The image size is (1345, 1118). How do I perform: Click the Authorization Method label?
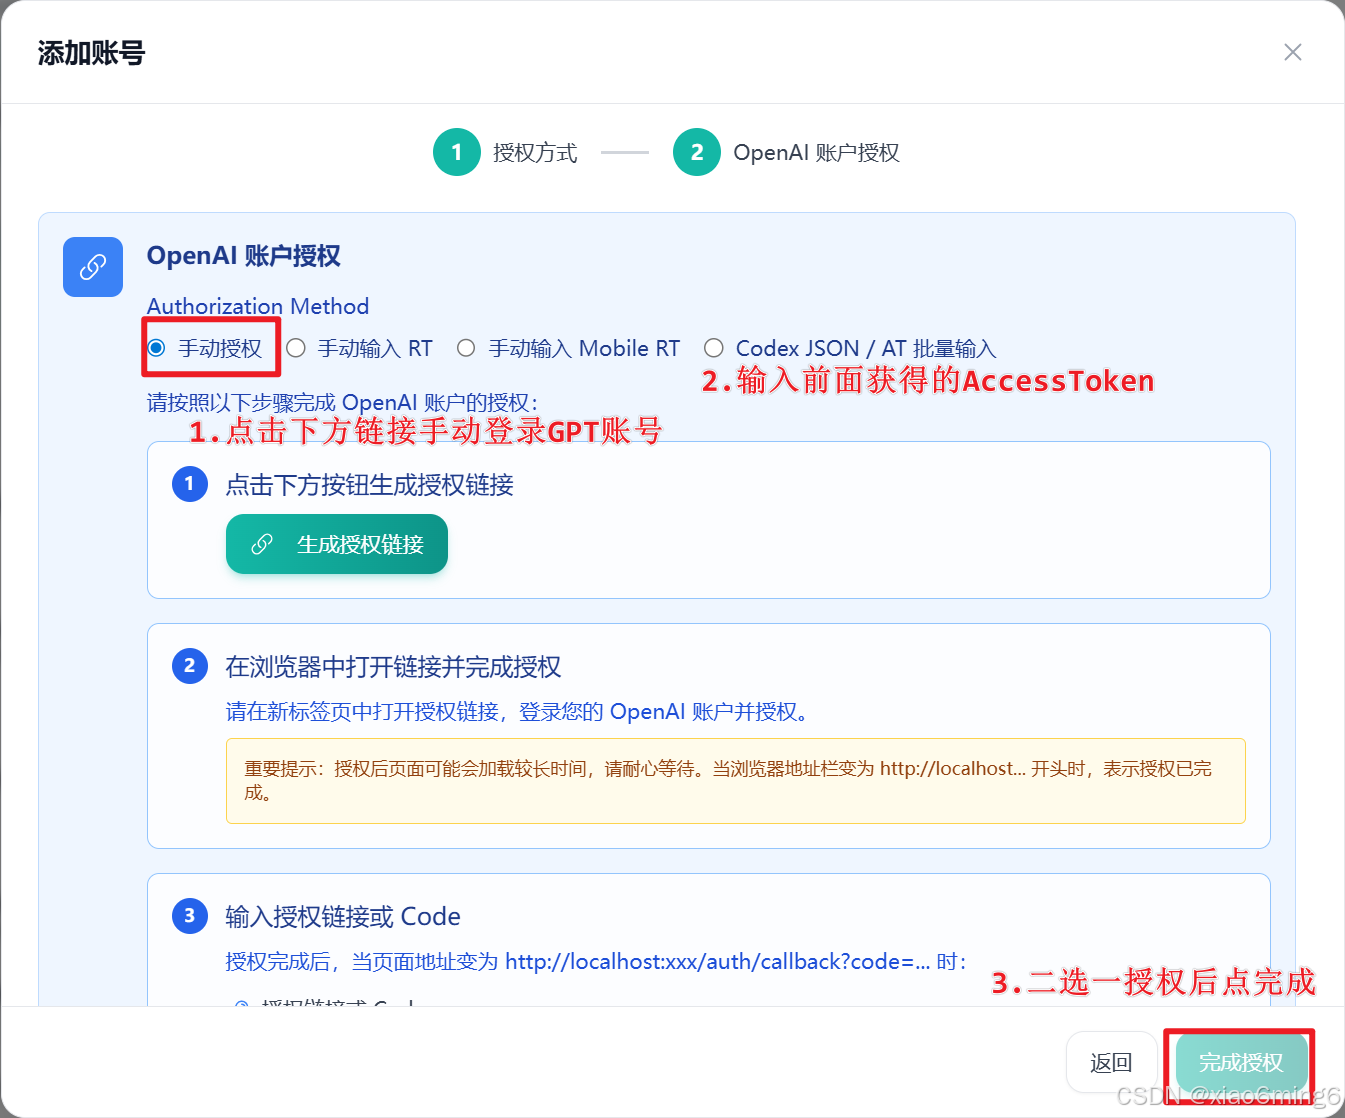[x=258, y=306]
